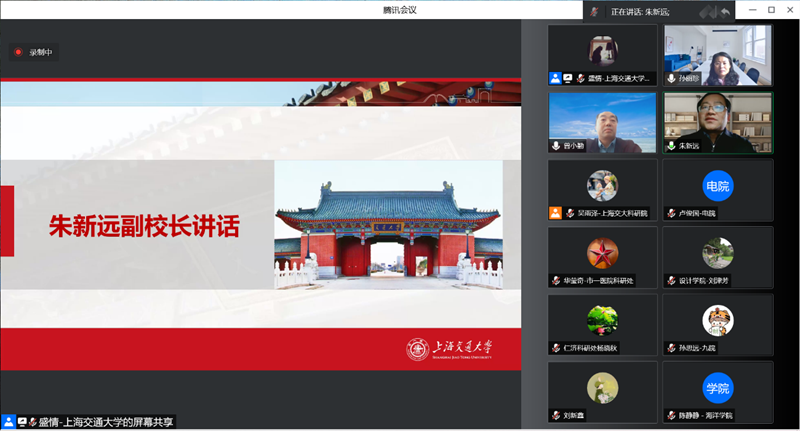This screenshot has height=431, width=800.
Task: Select the blue 电院 avatar
Action: [x=717, y=186]
